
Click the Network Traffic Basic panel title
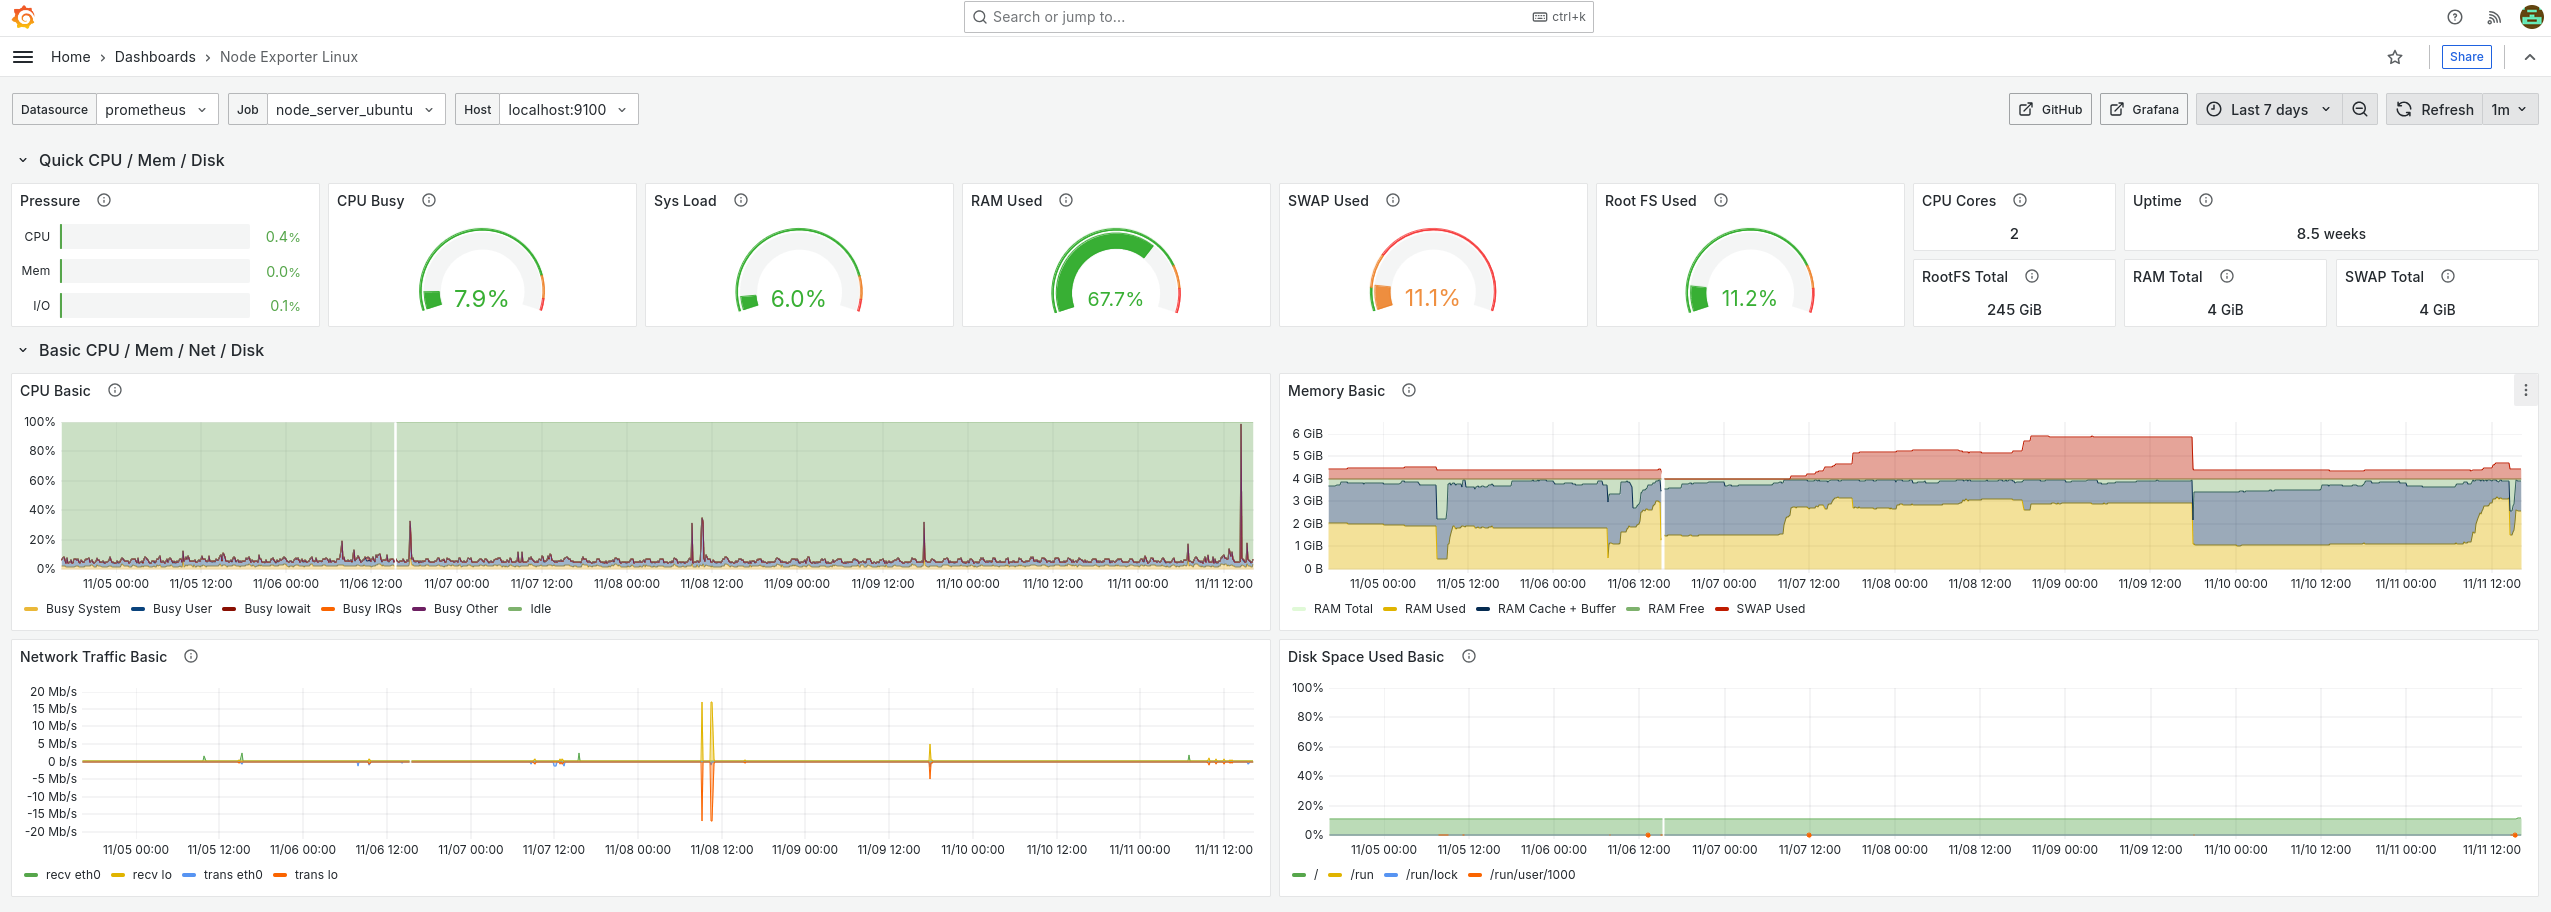(x=93, y=656)
